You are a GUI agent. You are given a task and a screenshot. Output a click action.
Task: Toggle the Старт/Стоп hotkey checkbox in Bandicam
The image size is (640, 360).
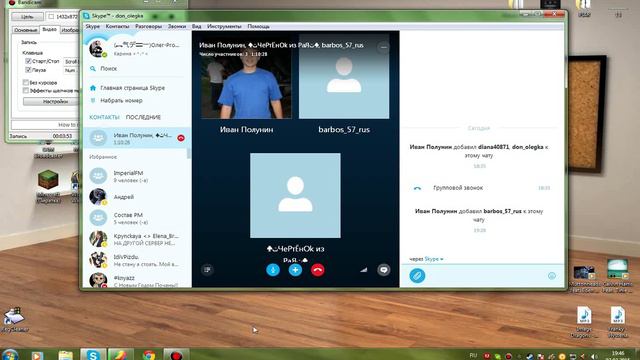click(x=28, y=61)
